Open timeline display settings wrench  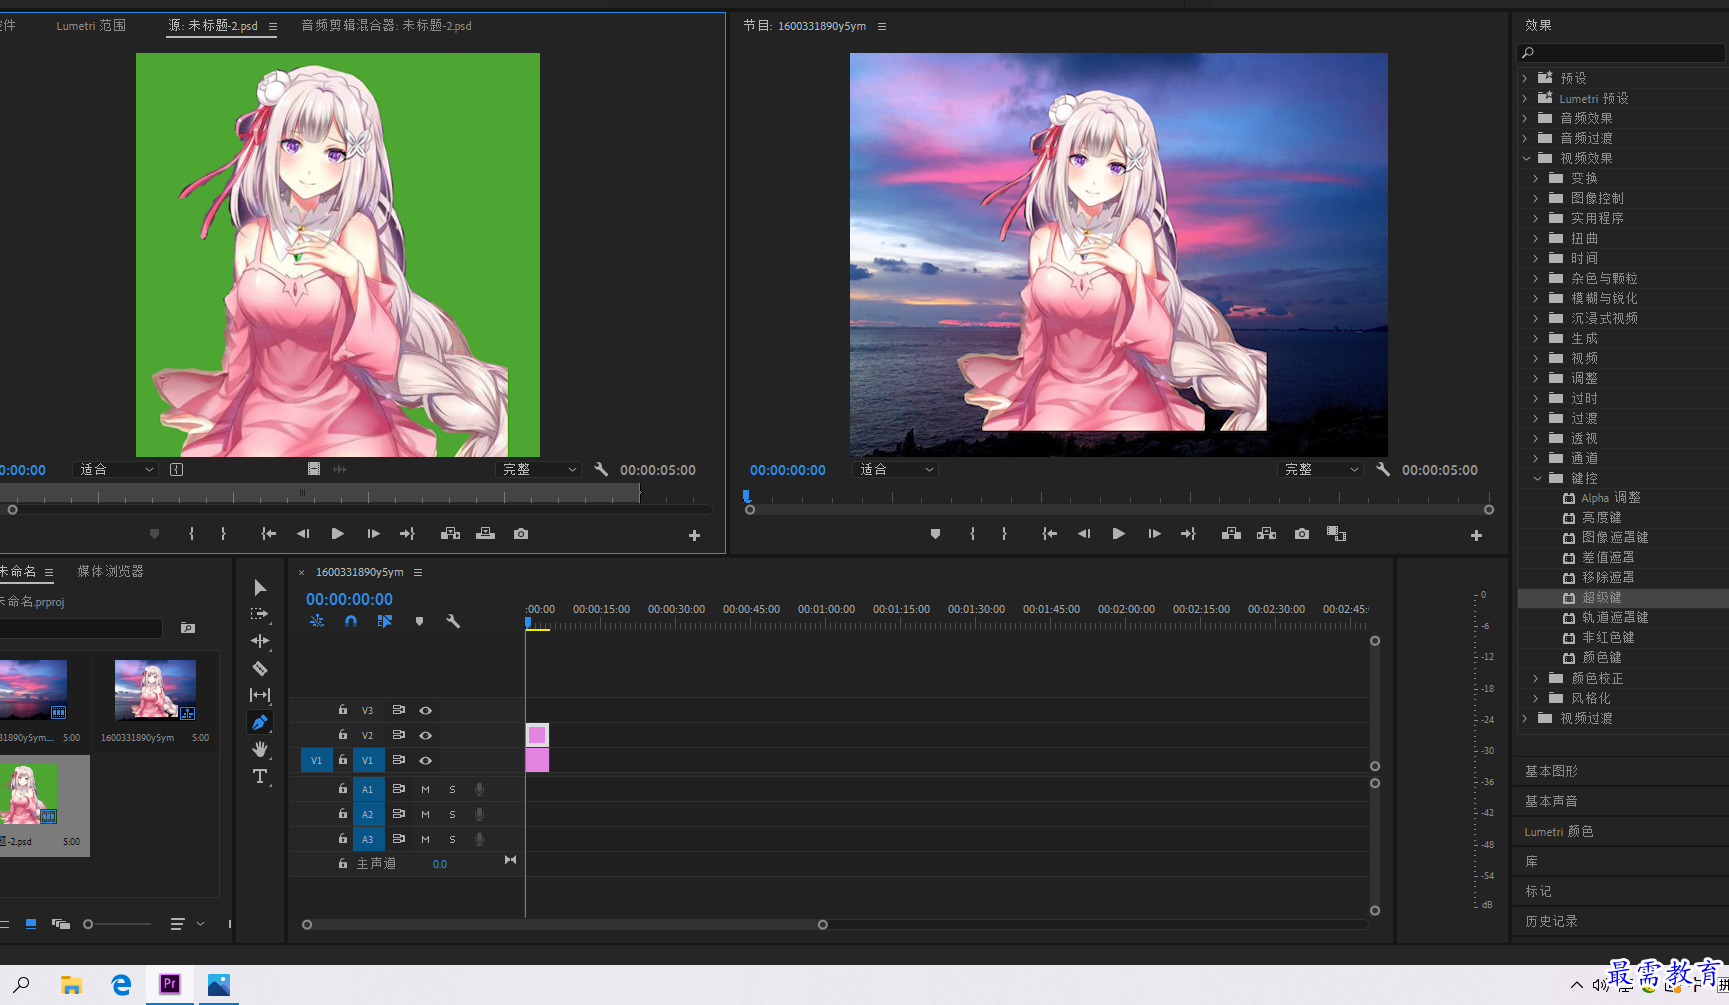(453, 621)
